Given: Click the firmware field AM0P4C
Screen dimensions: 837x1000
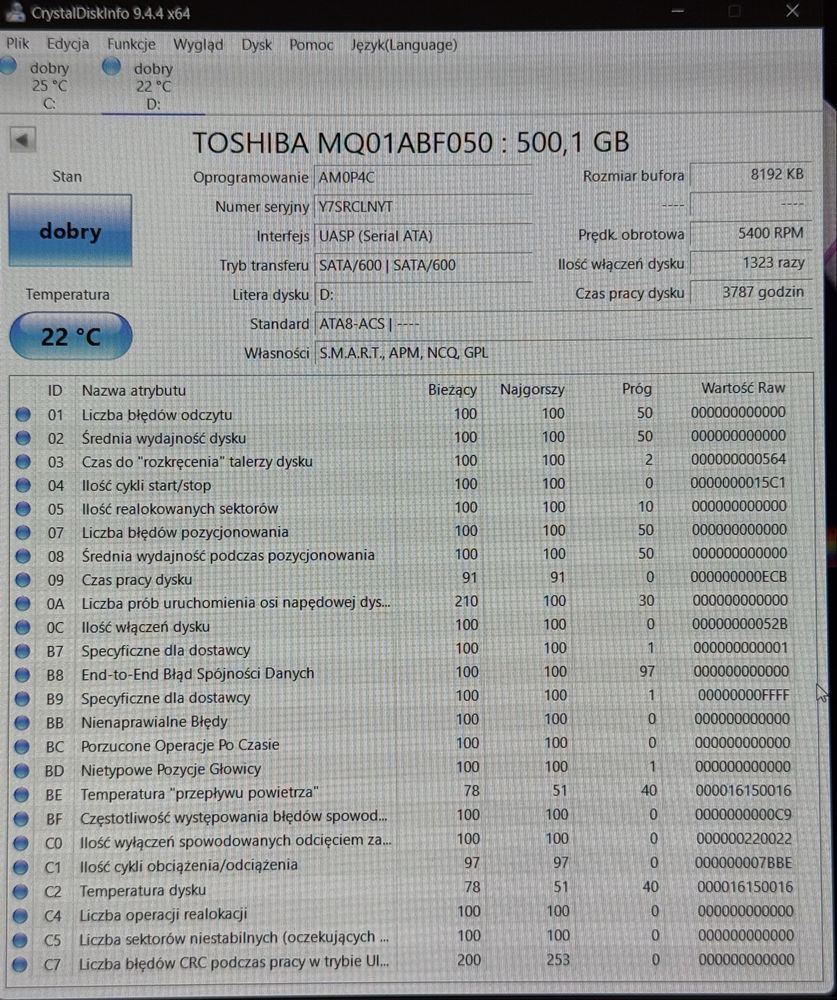Looking at the screenshot, I should click(423, 177).
